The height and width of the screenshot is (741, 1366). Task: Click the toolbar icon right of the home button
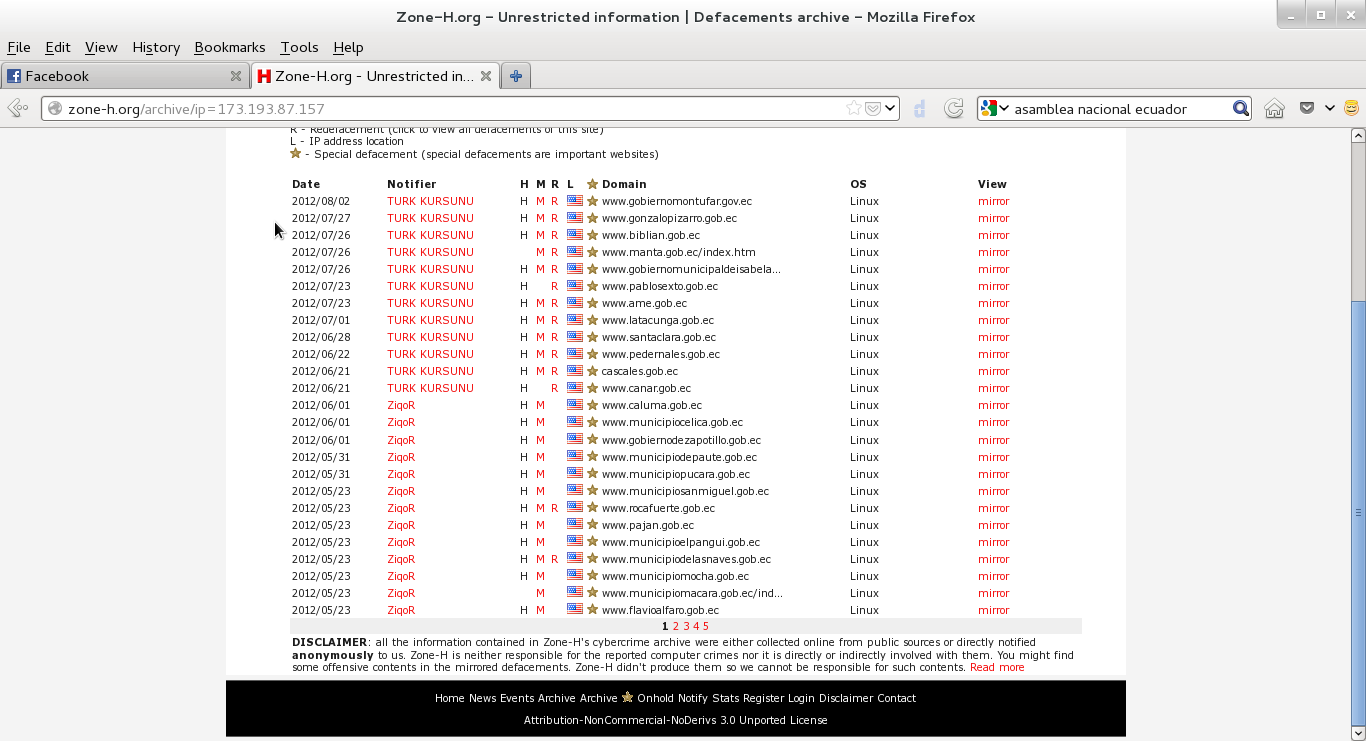pos(1306,108)
